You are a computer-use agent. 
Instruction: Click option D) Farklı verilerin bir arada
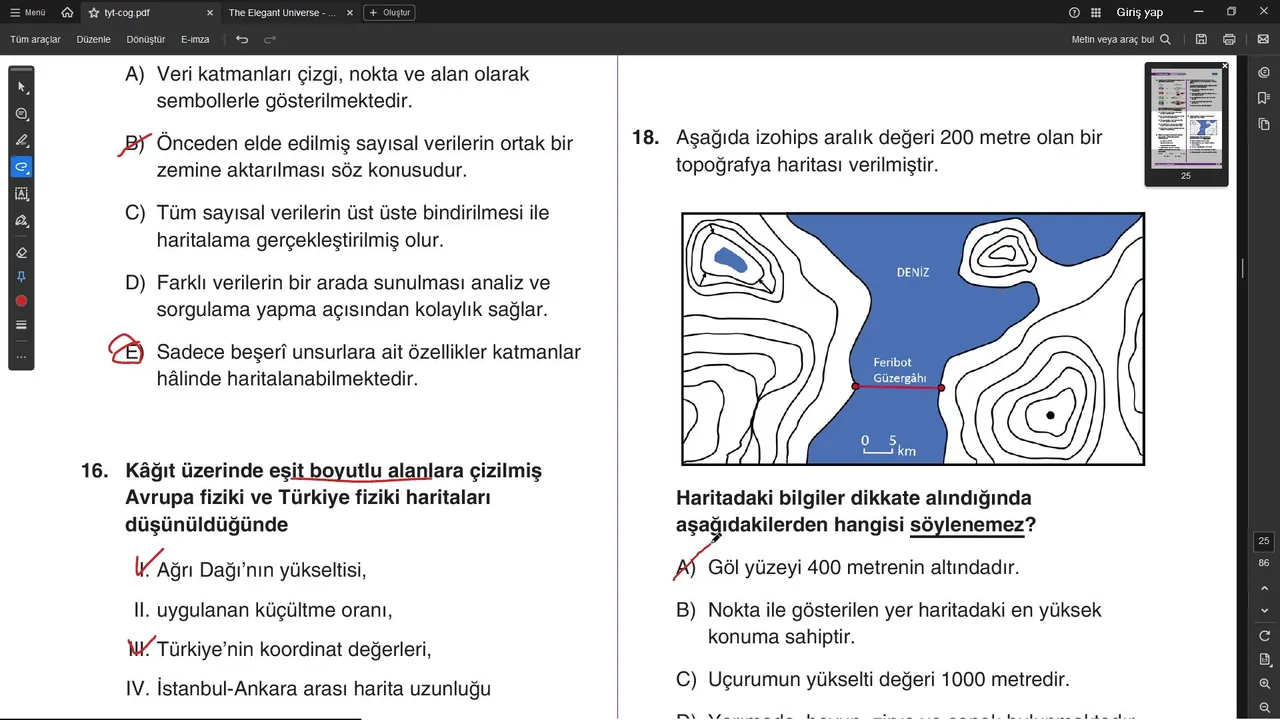click(x=337, y=296)
